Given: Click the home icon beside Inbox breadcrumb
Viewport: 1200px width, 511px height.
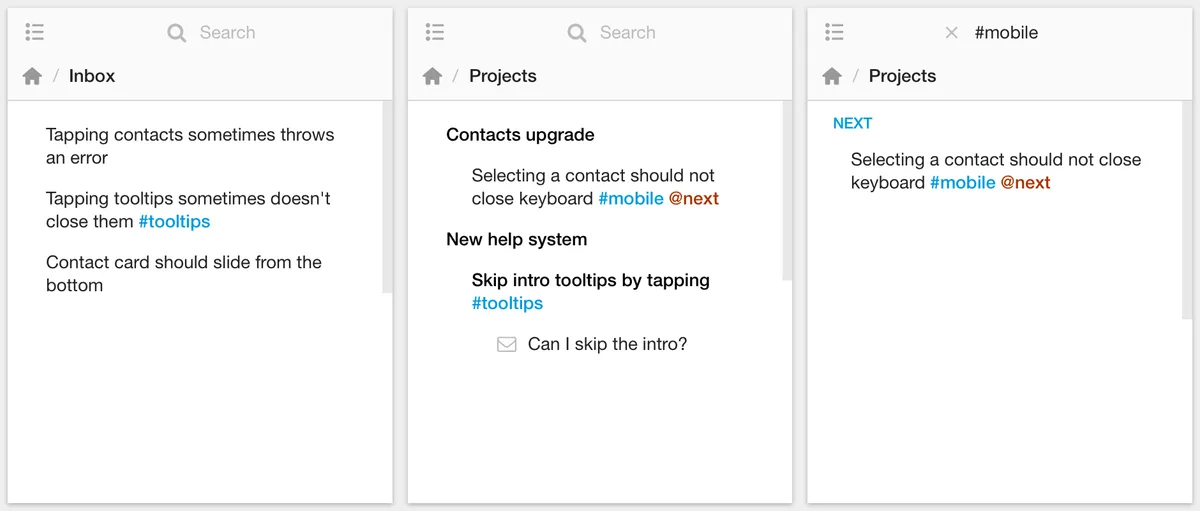Looking at the screenshot, I should pos(32,76).
